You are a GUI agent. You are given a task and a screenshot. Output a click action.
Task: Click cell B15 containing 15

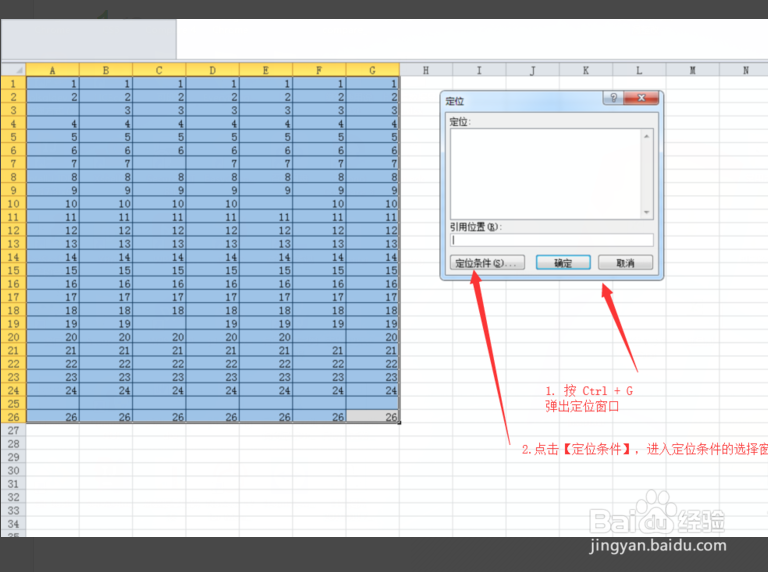click(x=106, y=270)
